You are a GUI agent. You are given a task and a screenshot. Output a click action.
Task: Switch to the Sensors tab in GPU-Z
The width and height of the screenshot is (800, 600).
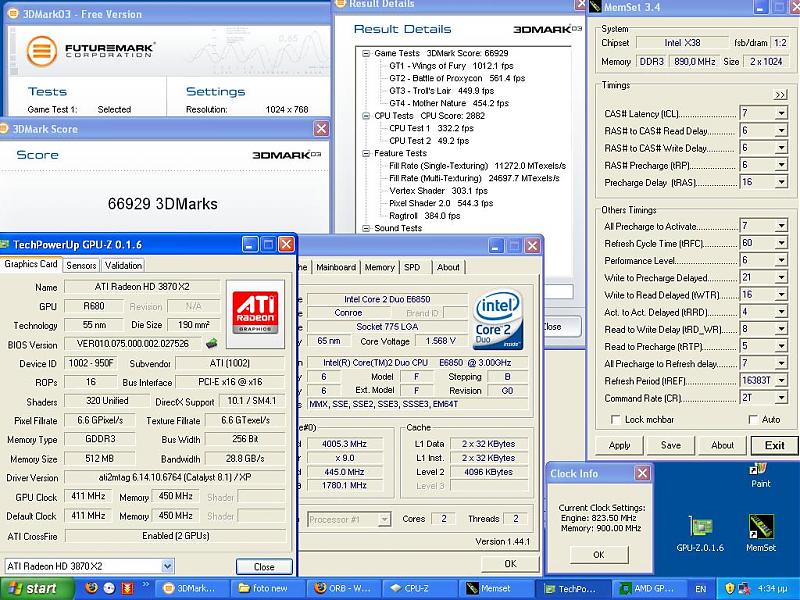point(81,266)
